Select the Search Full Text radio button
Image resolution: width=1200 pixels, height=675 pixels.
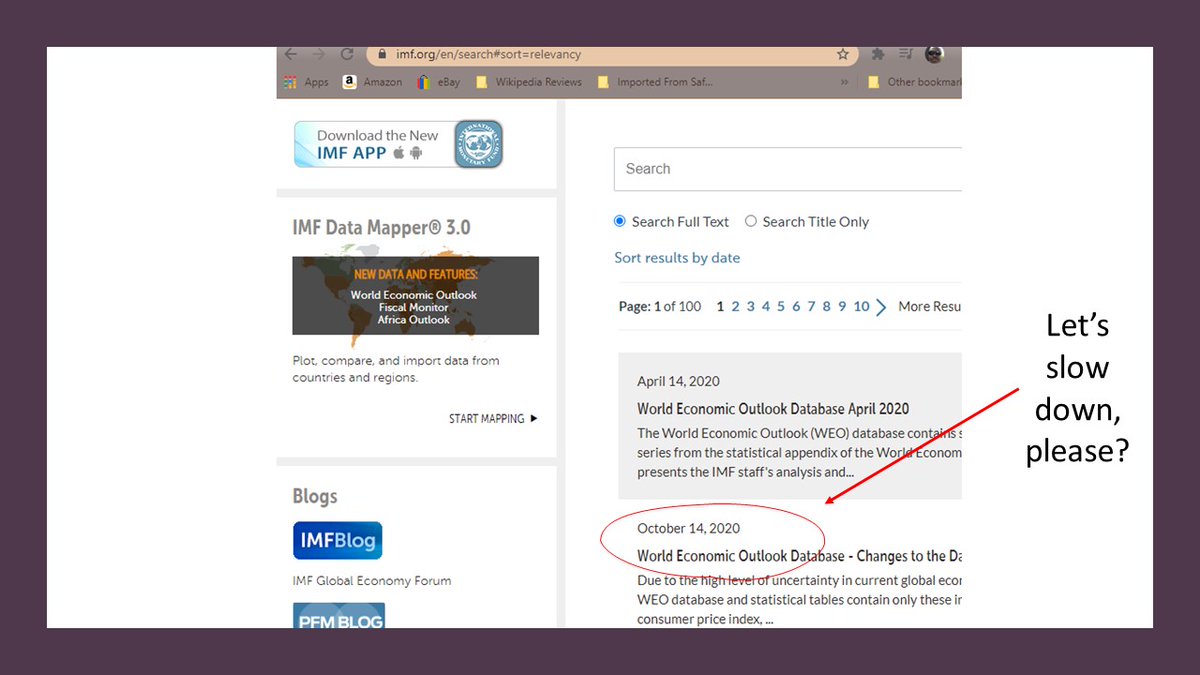point(620,221)
